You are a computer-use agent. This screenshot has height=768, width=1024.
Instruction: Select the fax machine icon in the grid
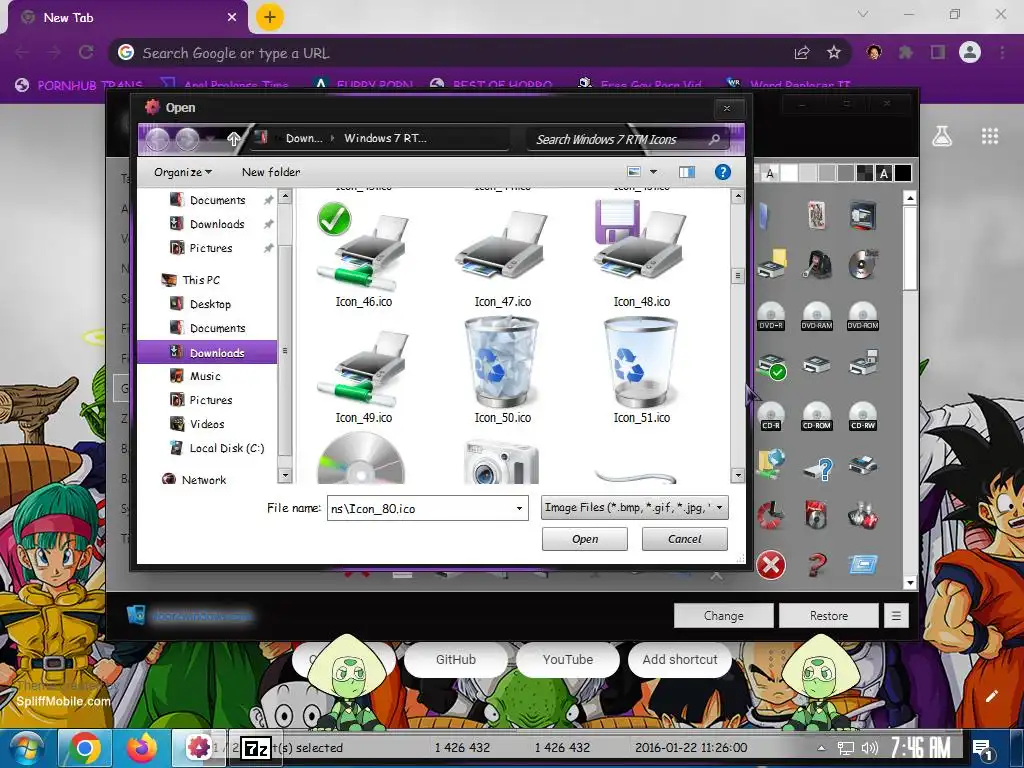point(863,464)
